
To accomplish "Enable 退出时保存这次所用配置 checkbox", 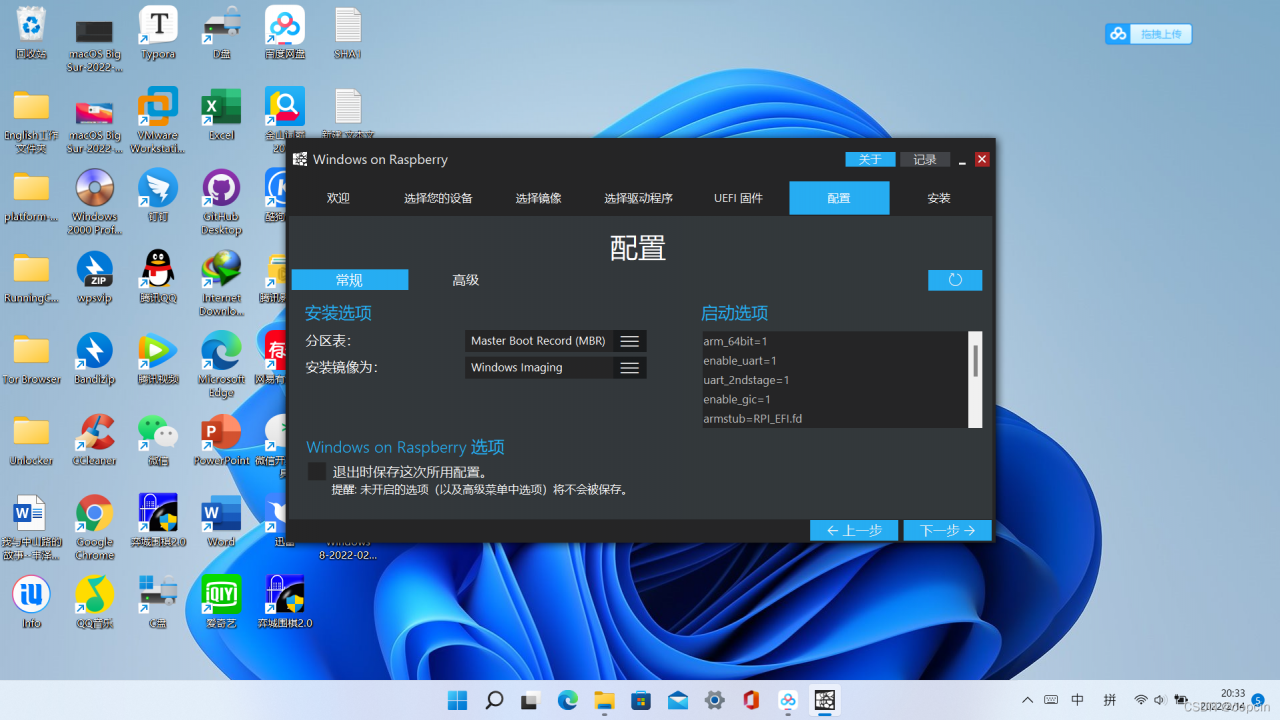I will [317, 471].
